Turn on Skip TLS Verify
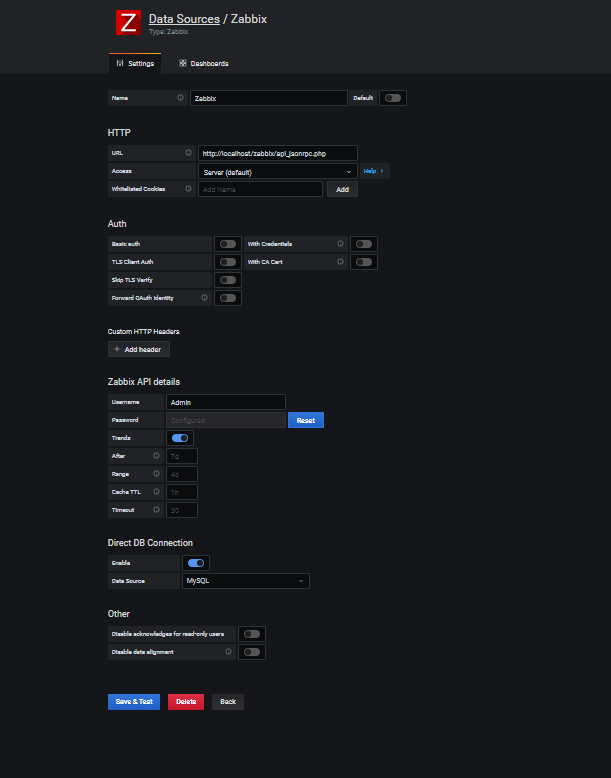The width and height of the screenshot is (611, 778). pyautogui.click(x=228, y=280)
